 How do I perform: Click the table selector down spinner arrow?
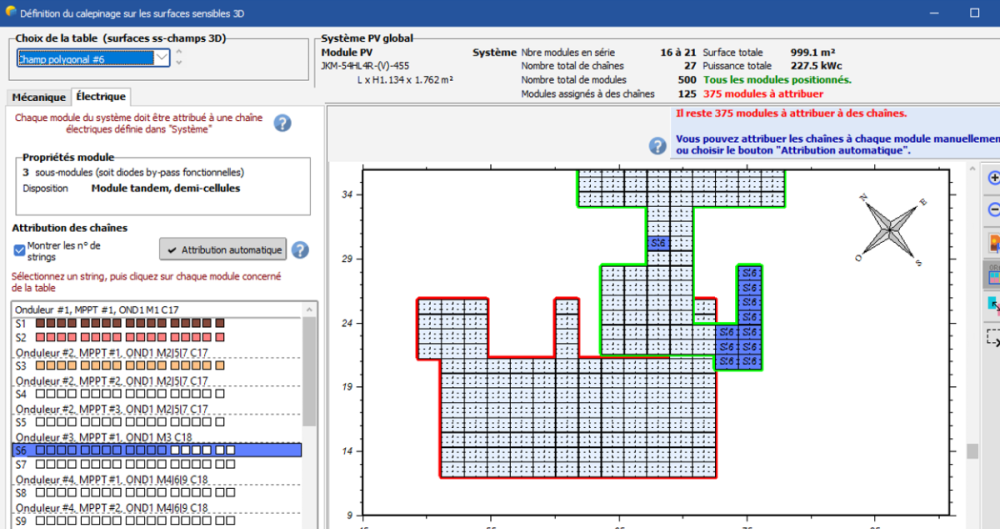coord(179,63)
